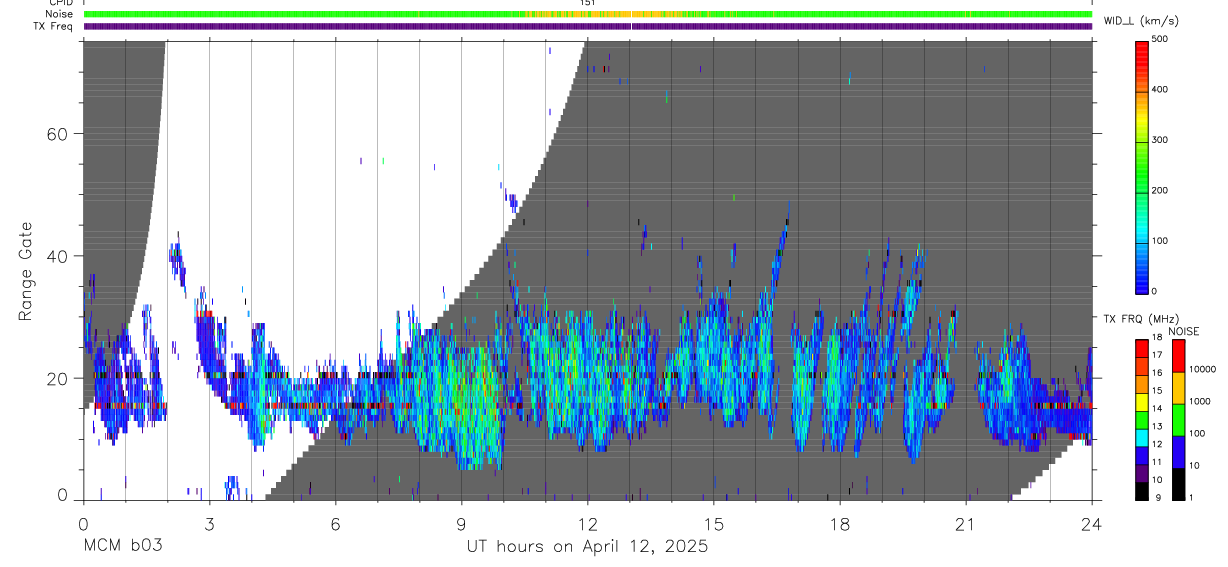Click the 12 hour mark on the UT axis
Screen dimensions: 1228x567
[588, 524]
